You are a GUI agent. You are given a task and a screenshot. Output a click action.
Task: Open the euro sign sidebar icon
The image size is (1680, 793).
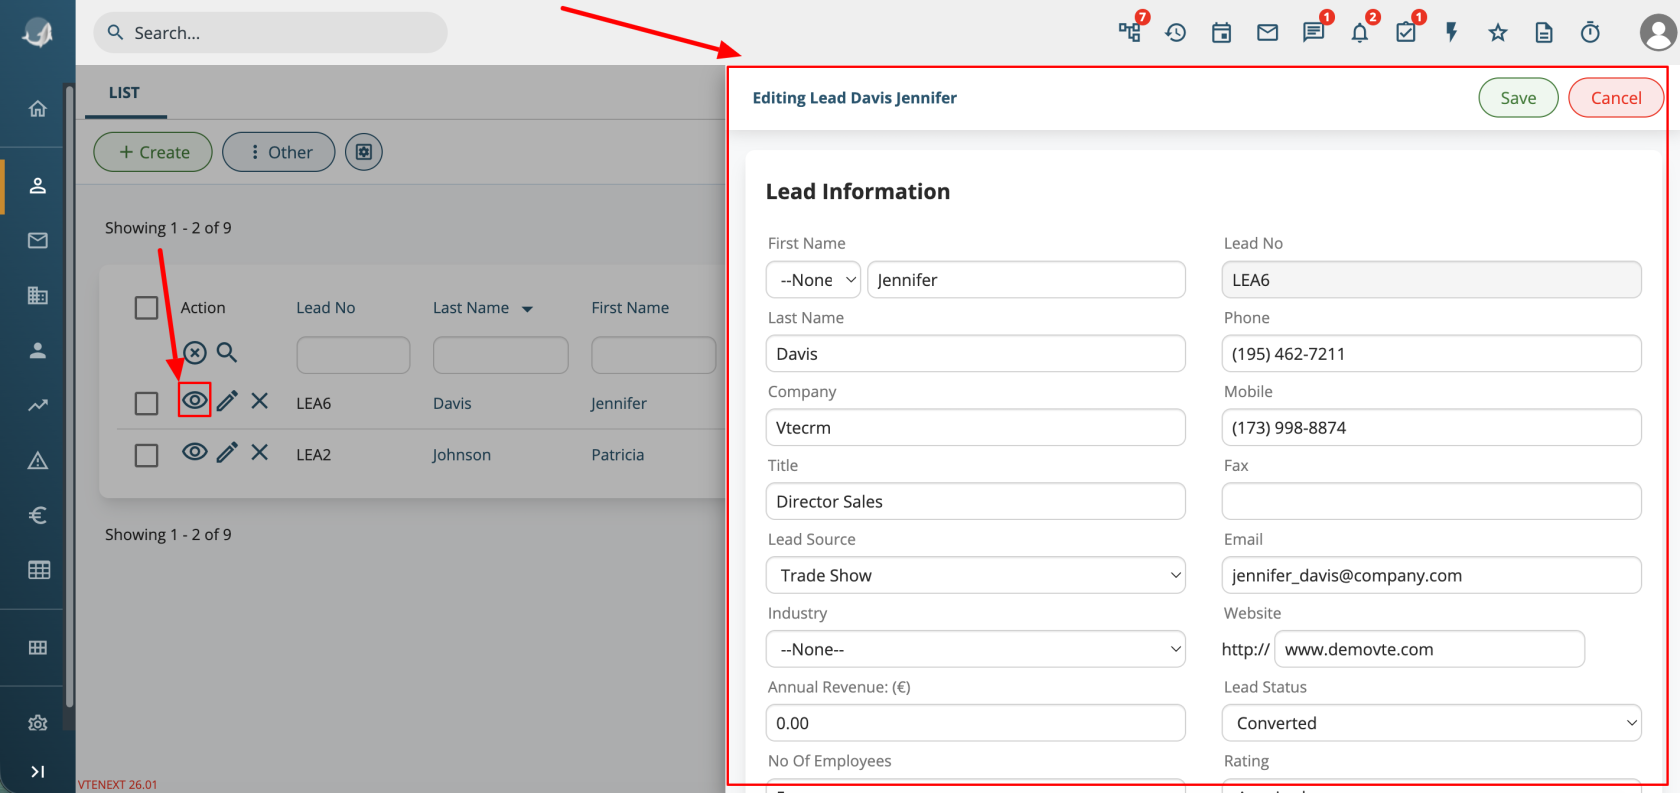(x=38, y=516)
